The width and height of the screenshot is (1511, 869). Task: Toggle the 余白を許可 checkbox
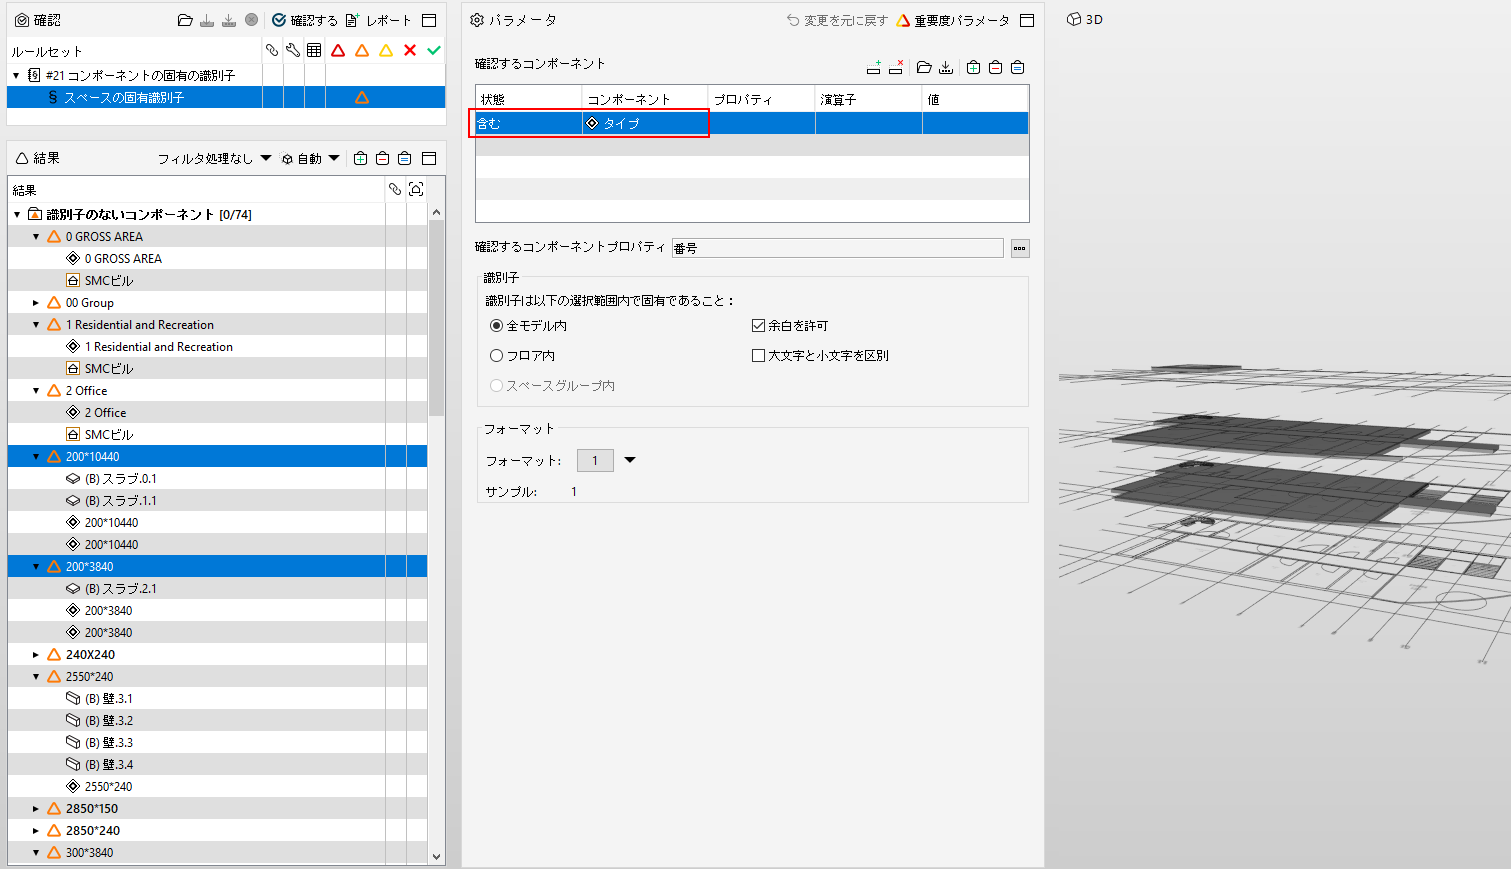point(758,326)
